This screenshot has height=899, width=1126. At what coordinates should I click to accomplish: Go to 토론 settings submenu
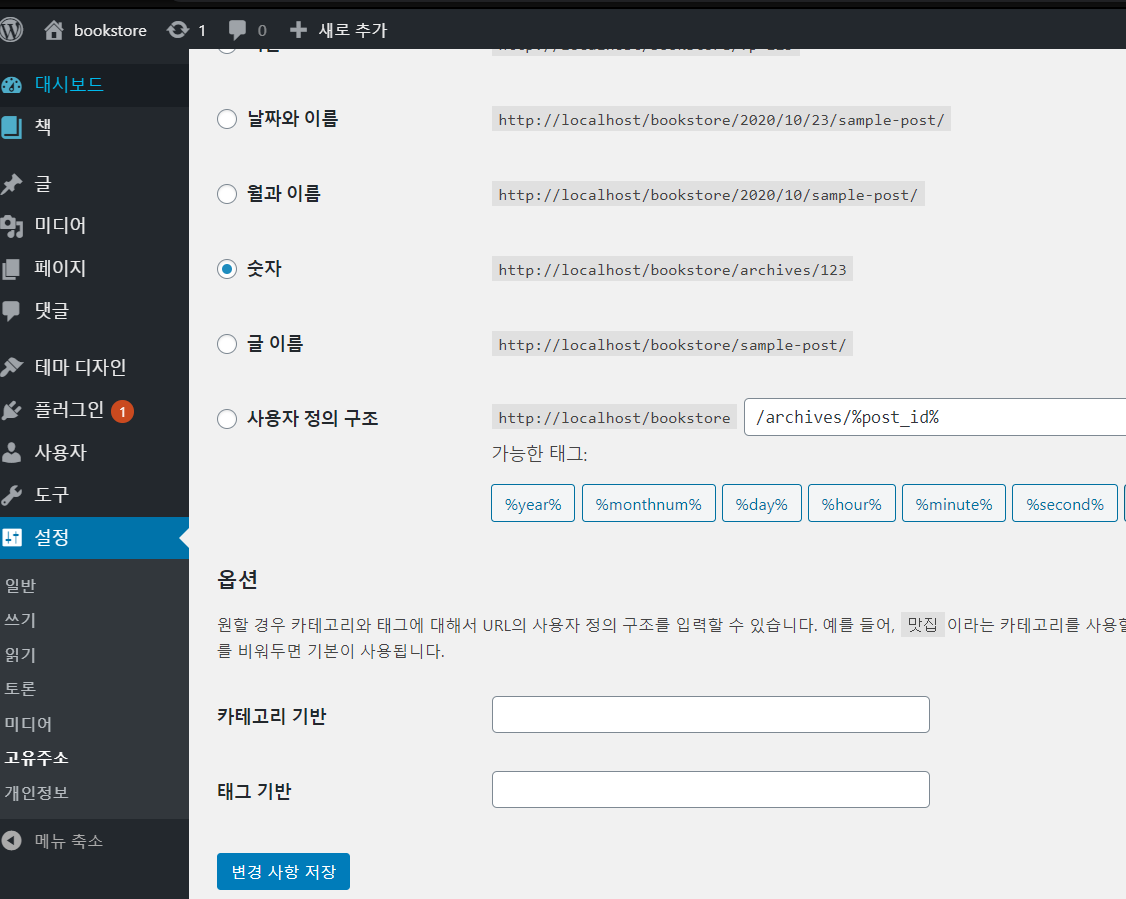(x=20, y=689)
